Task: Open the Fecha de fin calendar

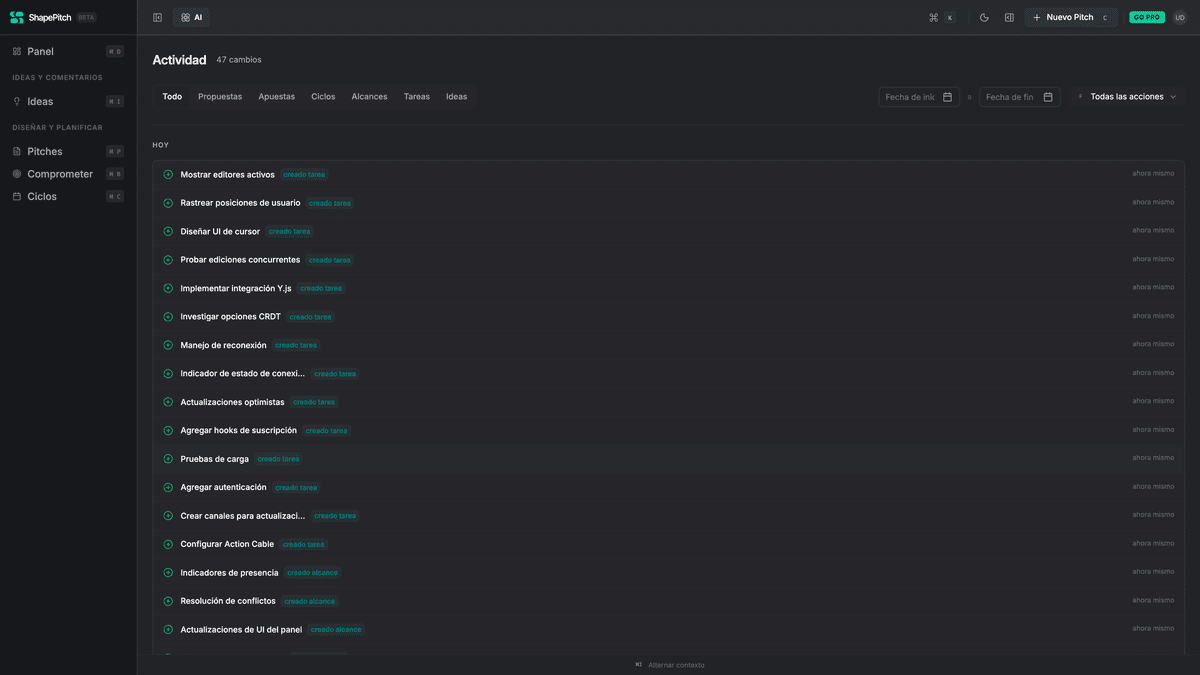Action: click(1018, 96)
